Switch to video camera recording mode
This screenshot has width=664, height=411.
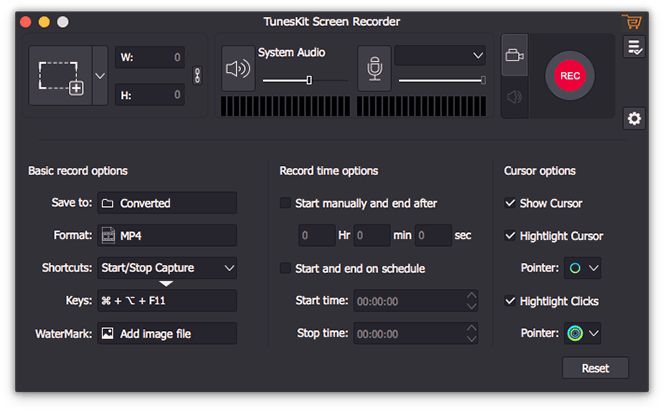tap(514, 55)
